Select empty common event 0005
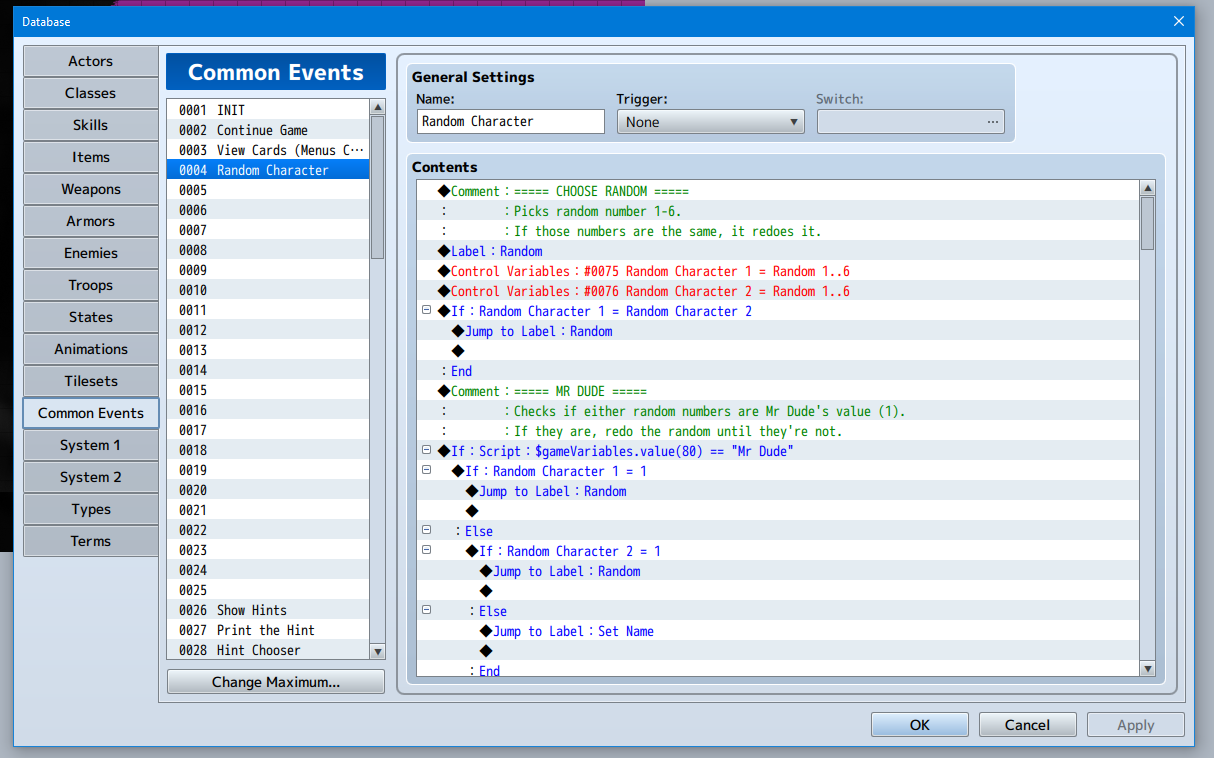The image size is (1214, 758). point(268,190)
